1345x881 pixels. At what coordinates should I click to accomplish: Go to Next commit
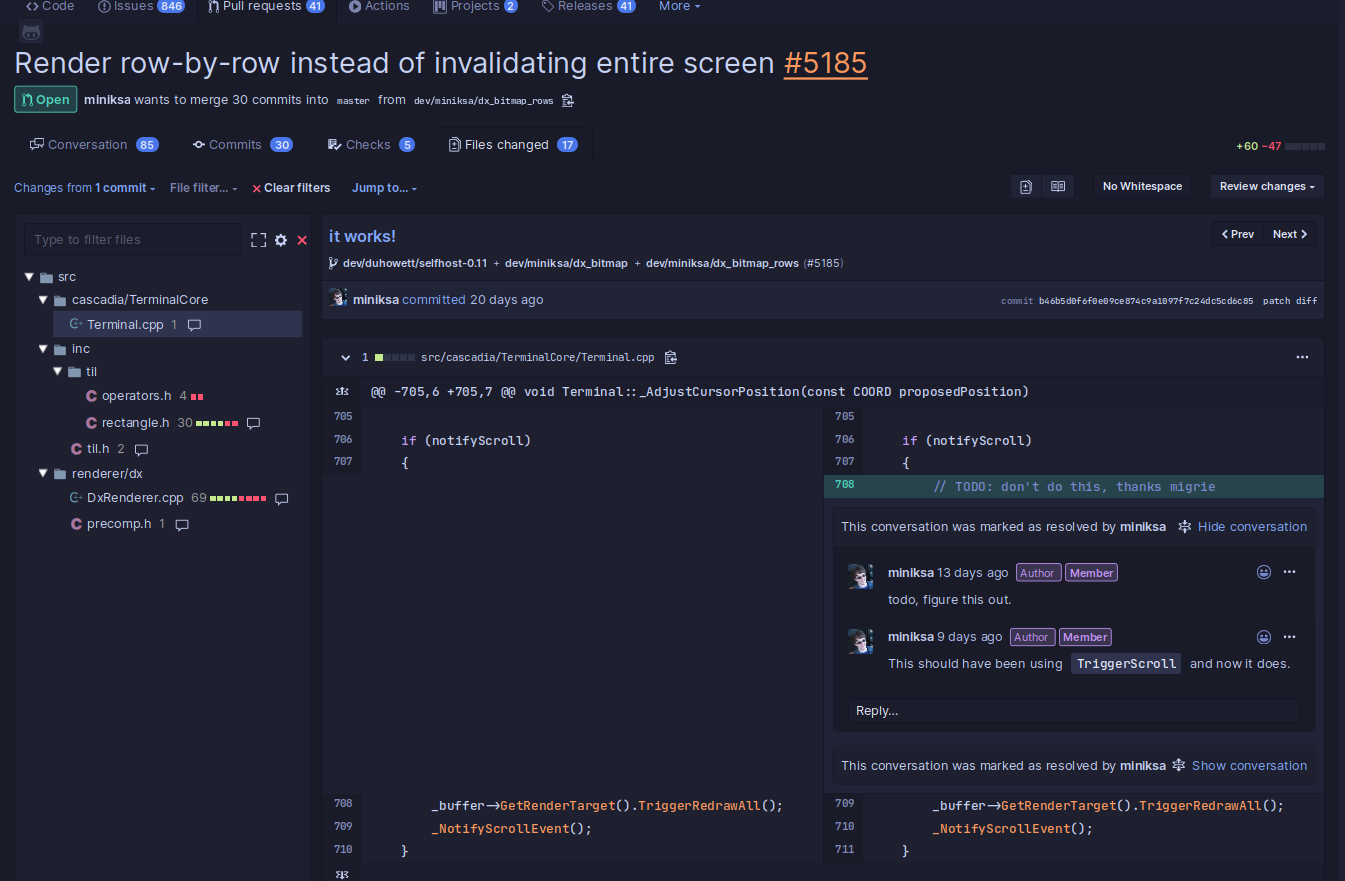click(1290, 234)
